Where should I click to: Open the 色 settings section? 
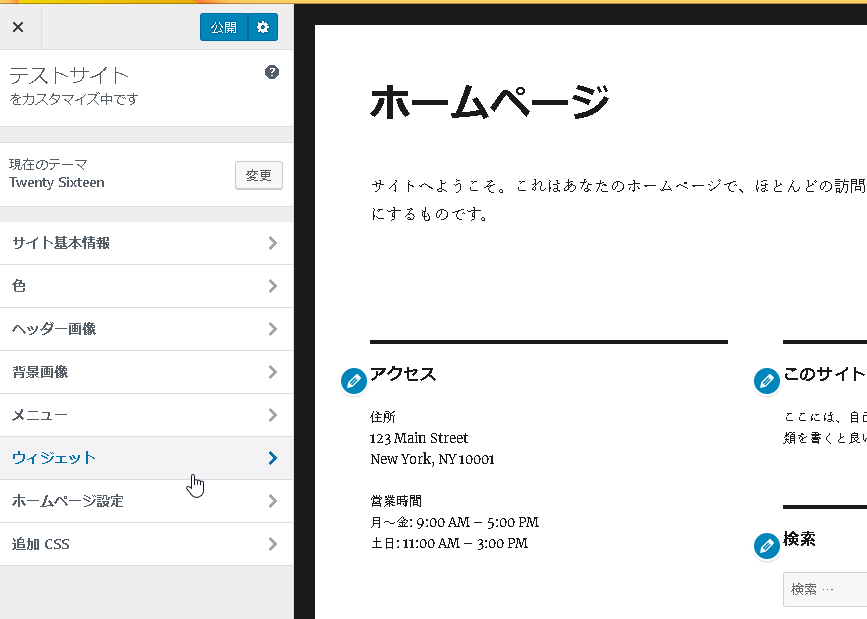pos(20,286)
